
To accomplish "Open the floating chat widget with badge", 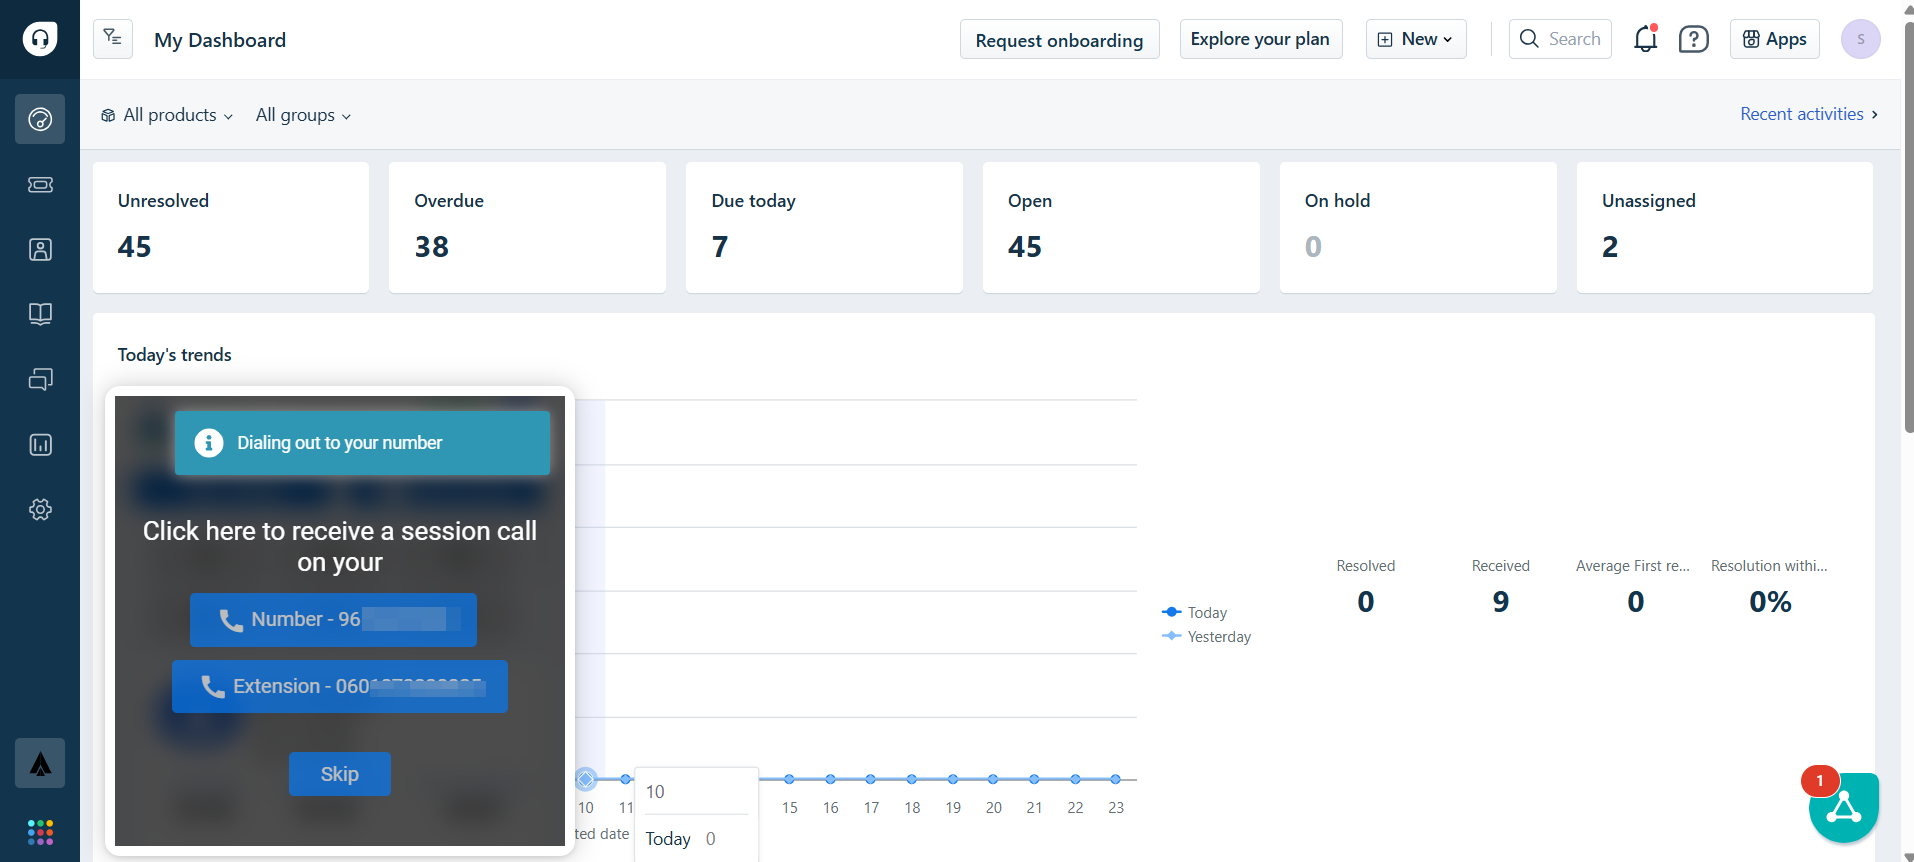I will 1843,807.
